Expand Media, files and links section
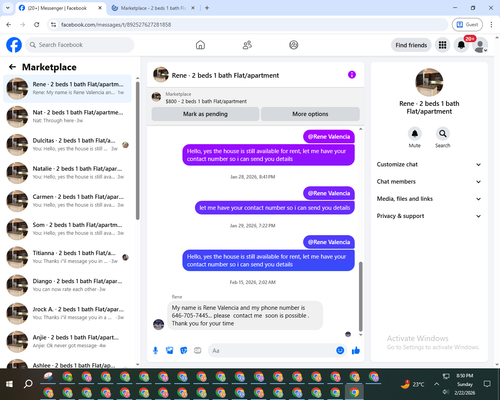The width and height of the screenshot is (500, 400). (429, 199)
